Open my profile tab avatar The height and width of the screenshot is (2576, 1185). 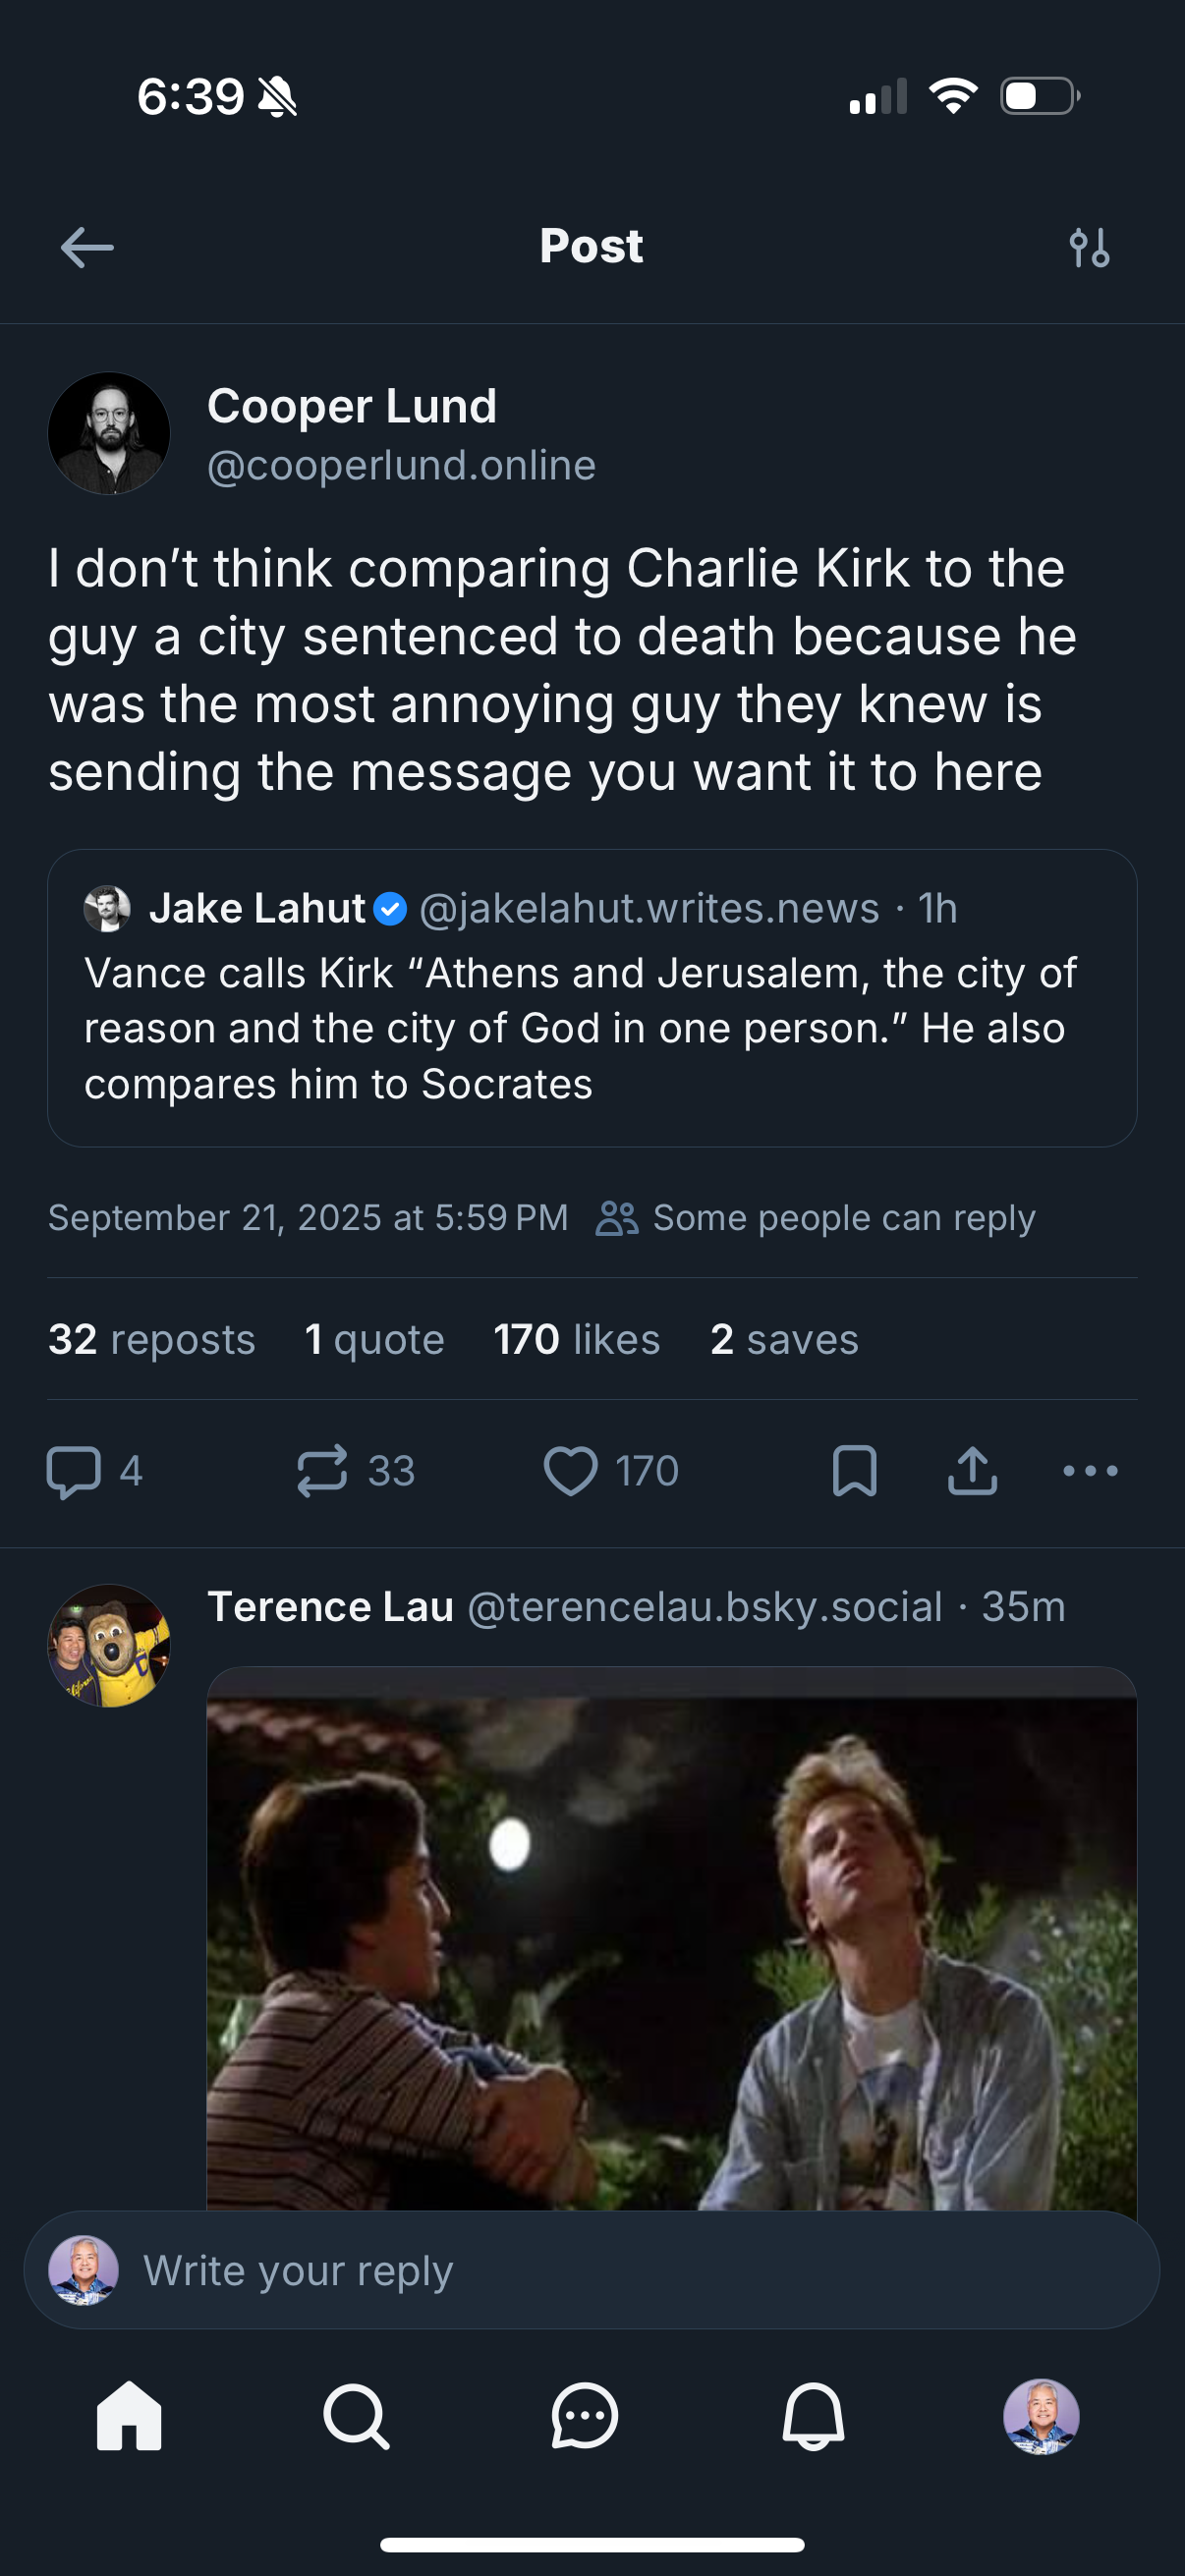(1041, 2416)
